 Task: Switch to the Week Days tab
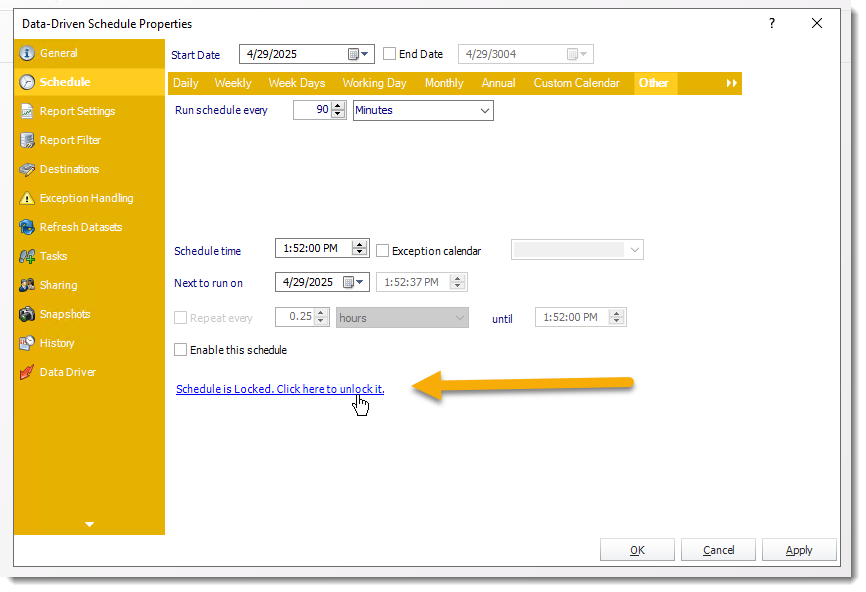(297, 83)
